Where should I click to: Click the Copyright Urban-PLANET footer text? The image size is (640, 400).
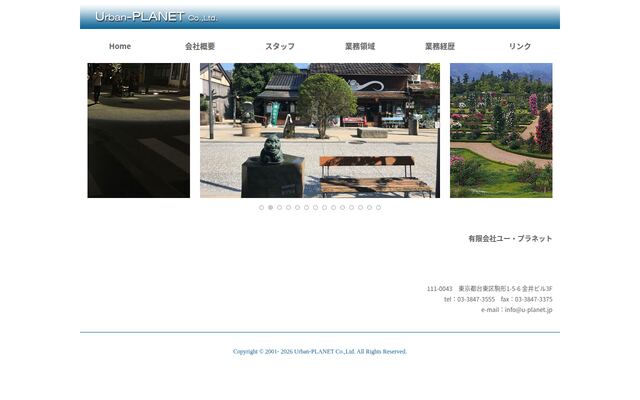pyautogui.click(x=320, y=351)
